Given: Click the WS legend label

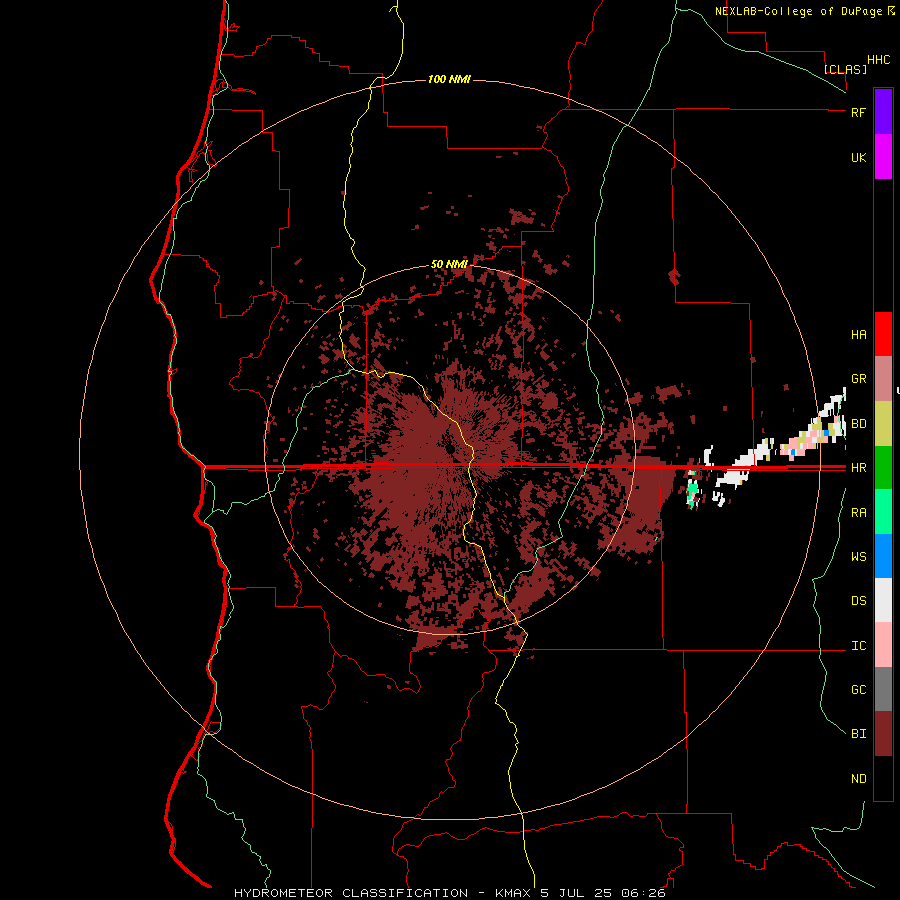Looking at the screenshot, I should click(858, 556).
